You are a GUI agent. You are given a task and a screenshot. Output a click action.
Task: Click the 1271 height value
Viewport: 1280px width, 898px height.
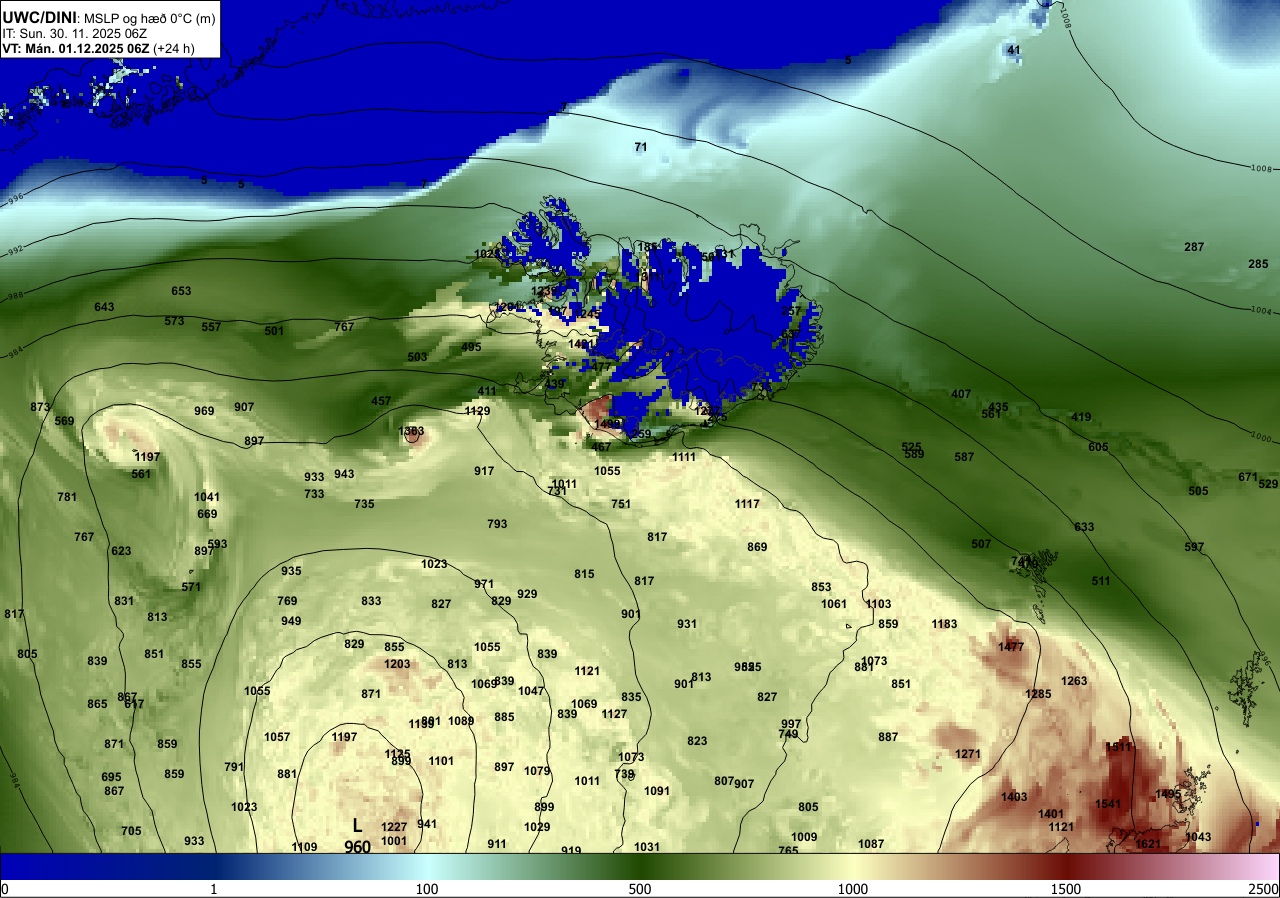[967, 754]
